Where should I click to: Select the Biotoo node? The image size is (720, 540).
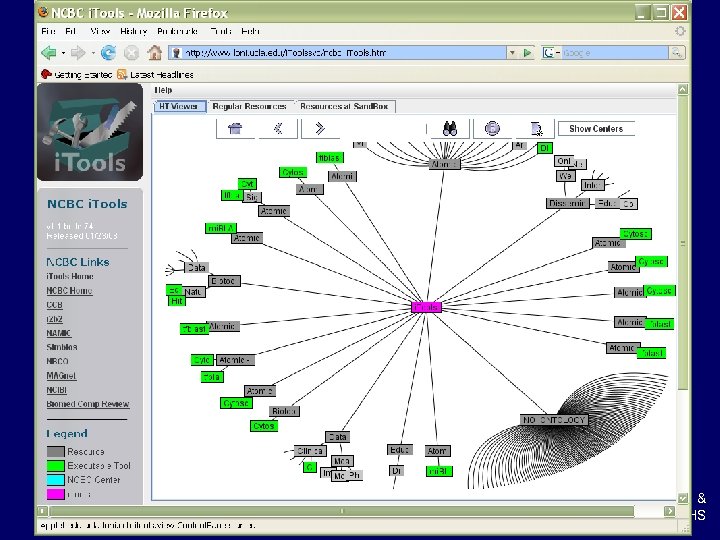(224, 281)
